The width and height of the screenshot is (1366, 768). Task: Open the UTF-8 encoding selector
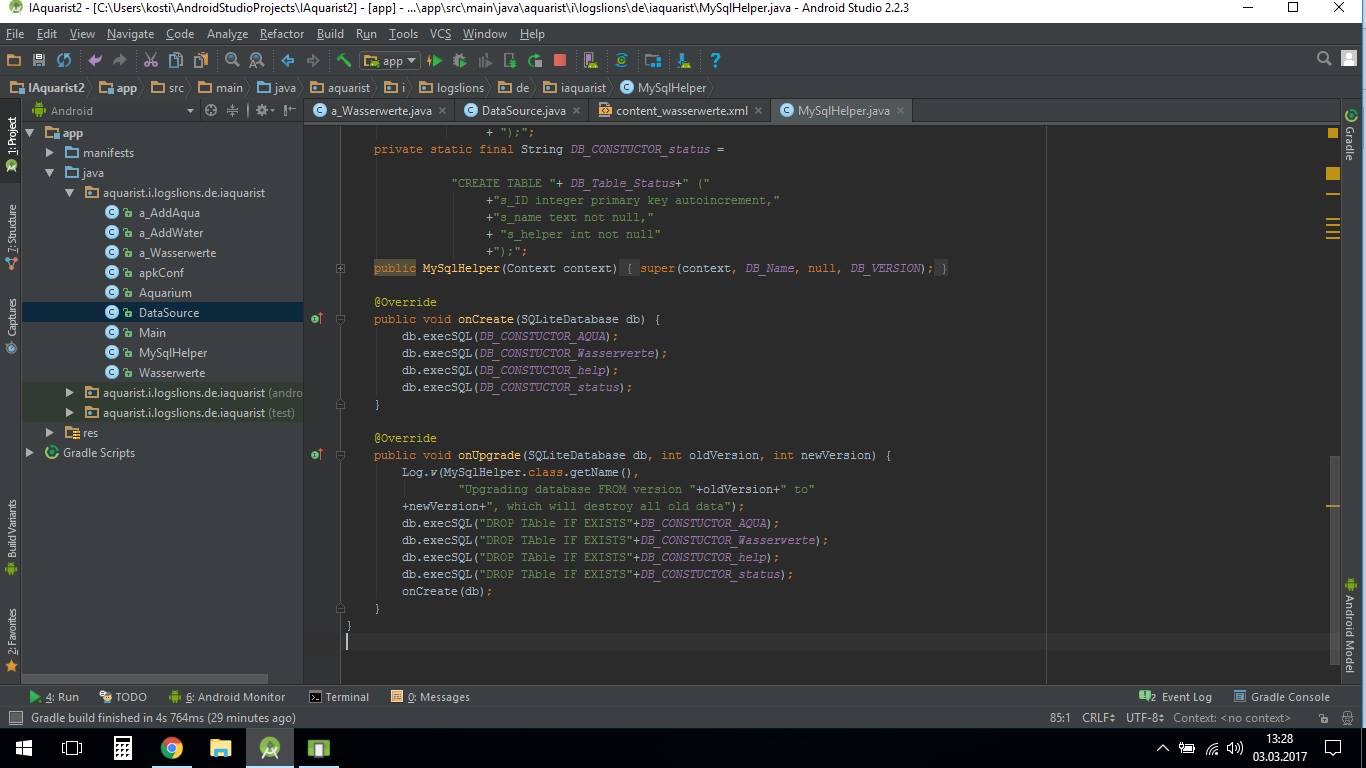(x=1144, y=718)
